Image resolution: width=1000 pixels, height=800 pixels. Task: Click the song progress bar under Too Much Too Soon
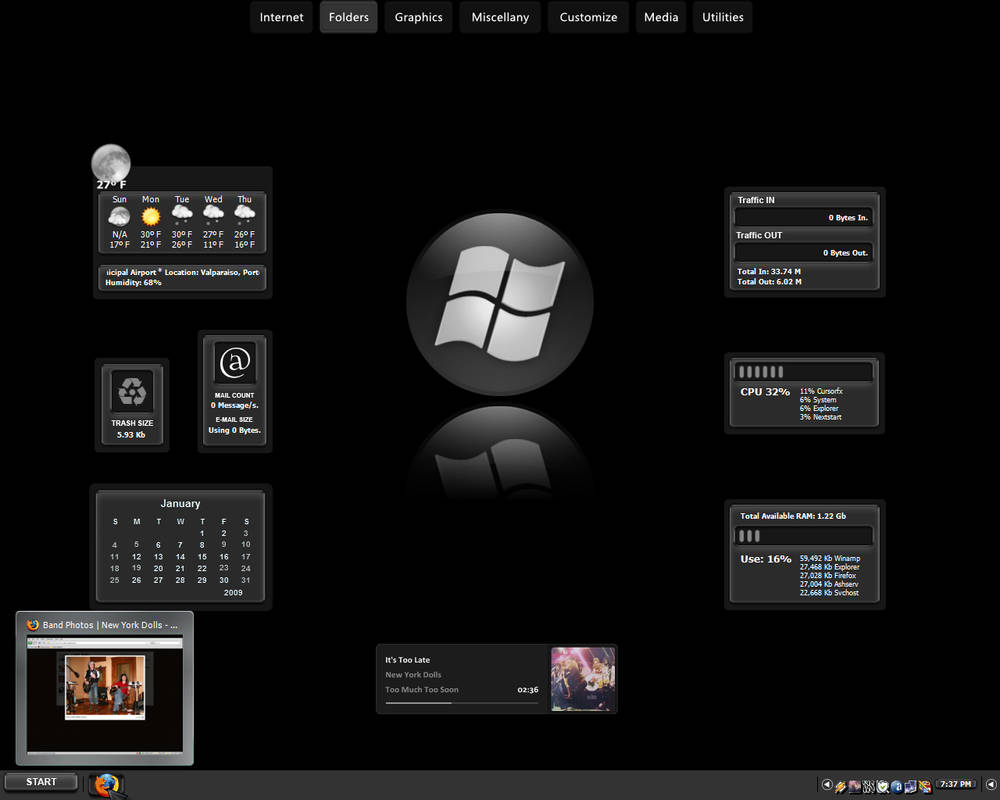(x=460, y=703)
